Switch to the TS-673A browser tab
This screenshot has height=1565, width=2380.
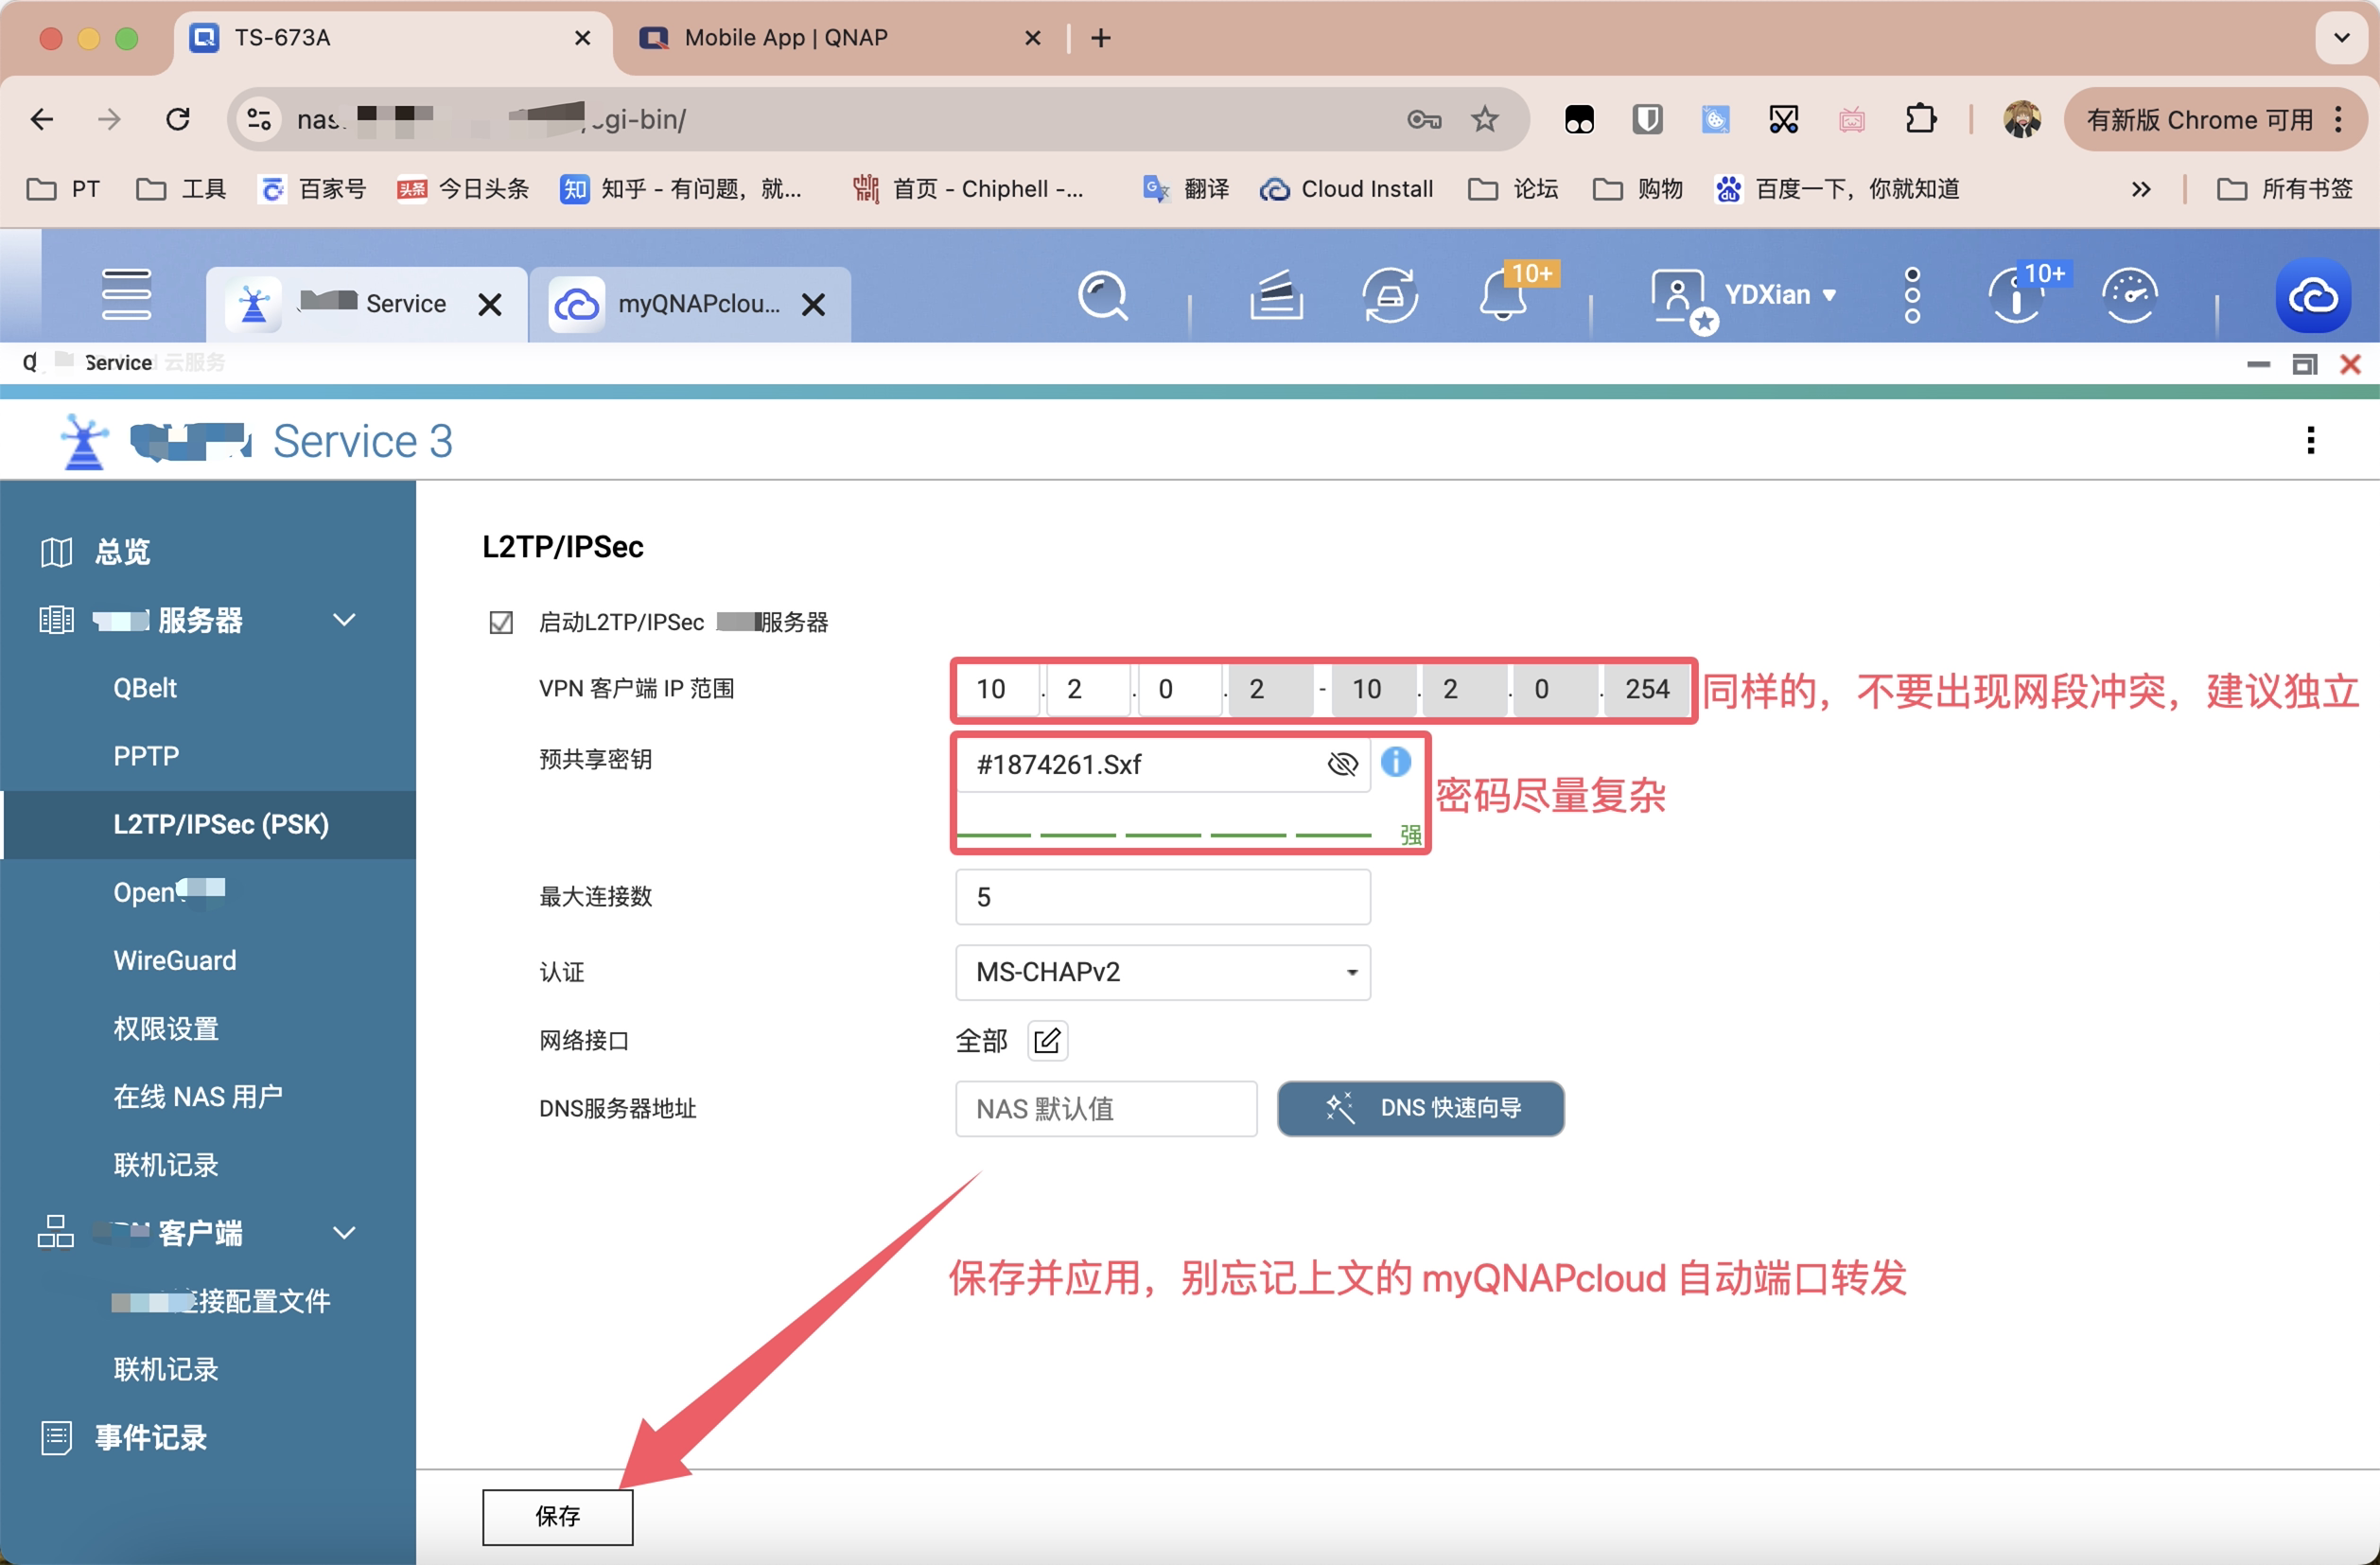click(392, 38)
